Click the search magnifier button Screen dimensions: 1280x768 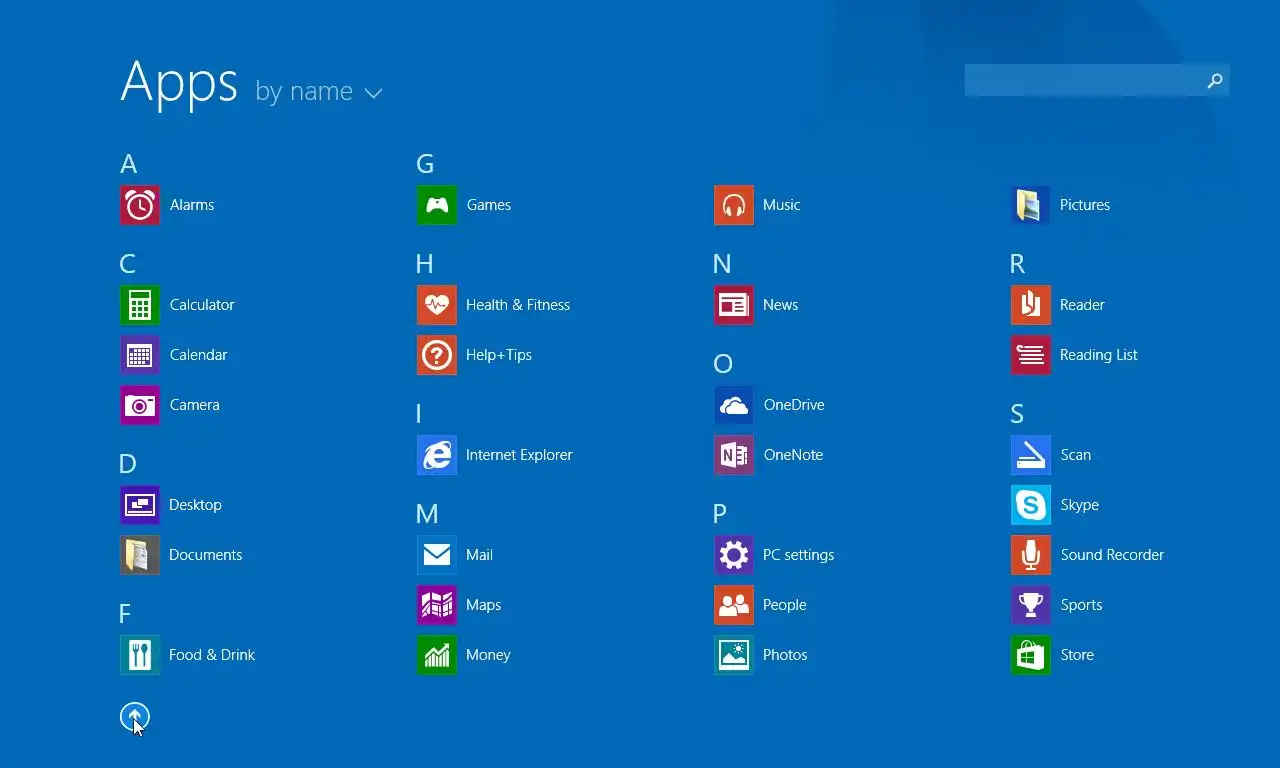tap(1215, 80)
